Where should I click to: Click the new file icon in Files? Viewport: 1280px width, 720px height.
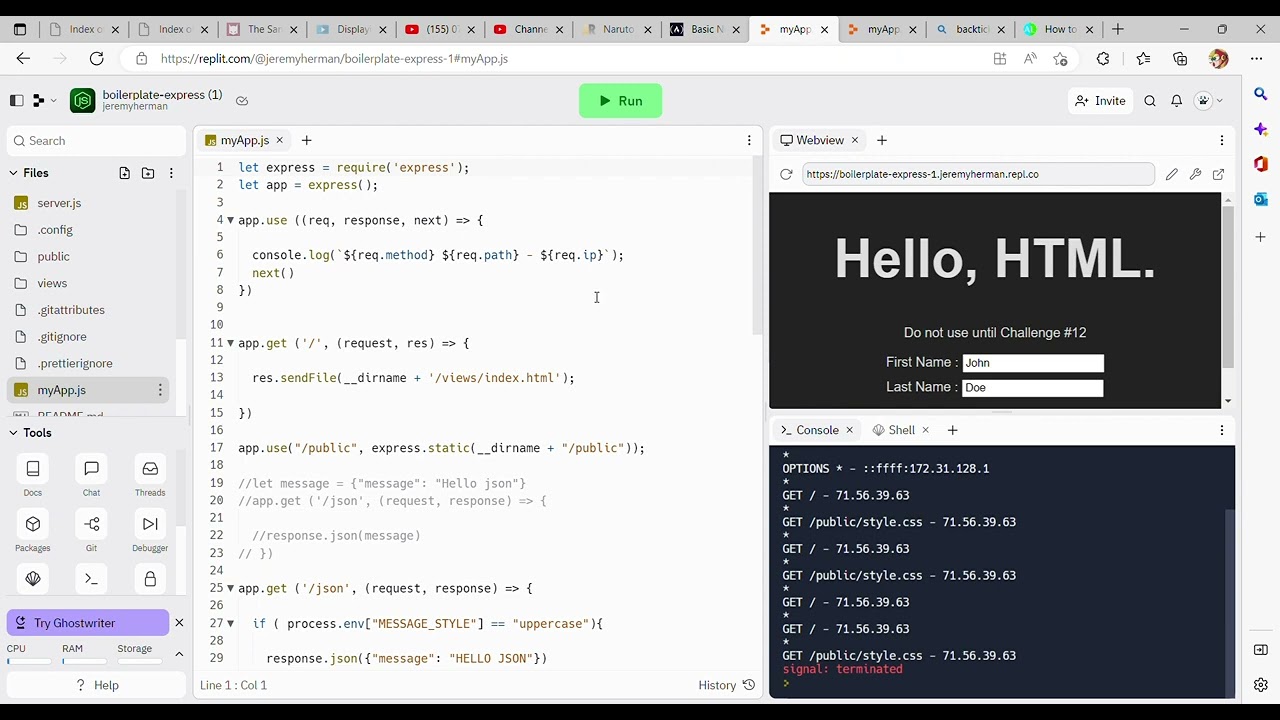tap(124, 173)
